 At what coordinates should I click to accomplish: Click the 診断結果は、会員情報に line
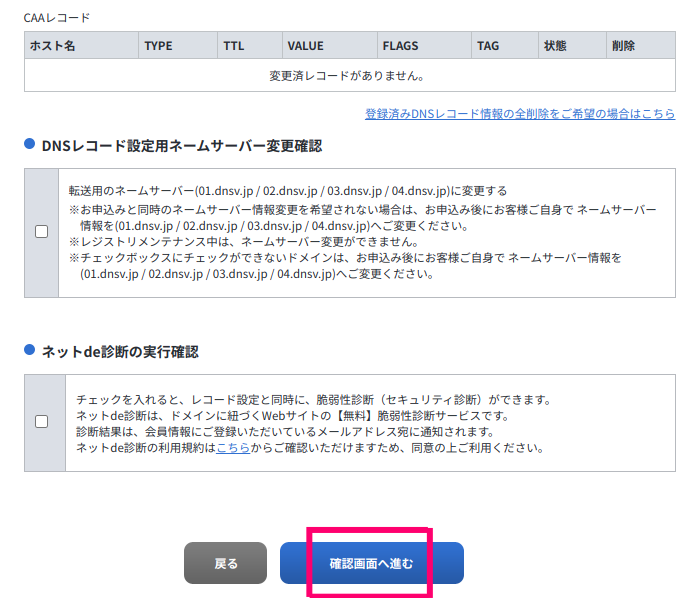click(286, 432)
